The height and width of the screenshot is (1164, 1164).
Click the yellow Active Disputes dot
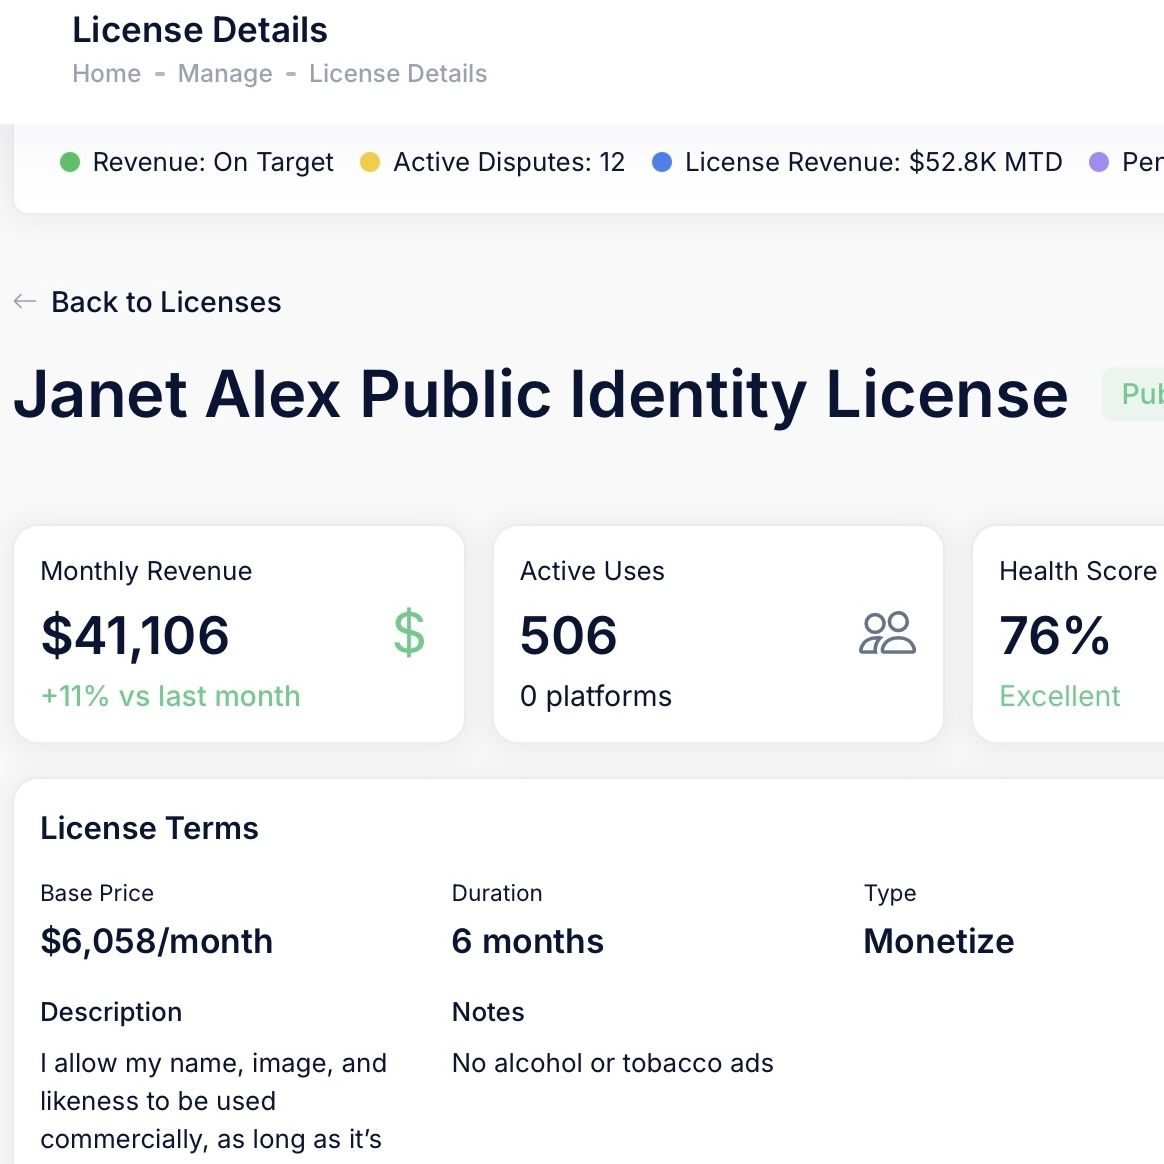click(x=370, y=162)
